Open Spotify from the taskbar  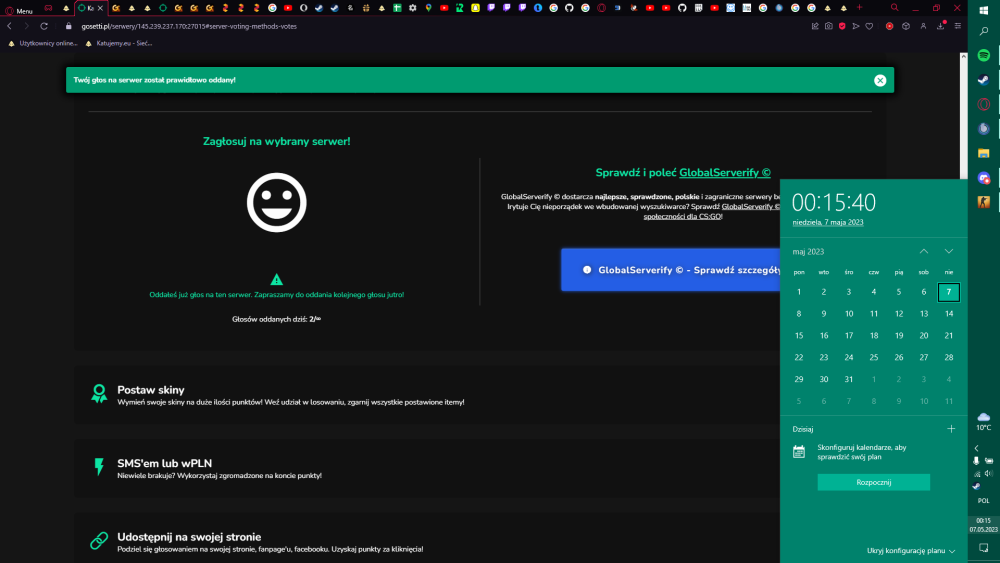click(x=984, y=55)
